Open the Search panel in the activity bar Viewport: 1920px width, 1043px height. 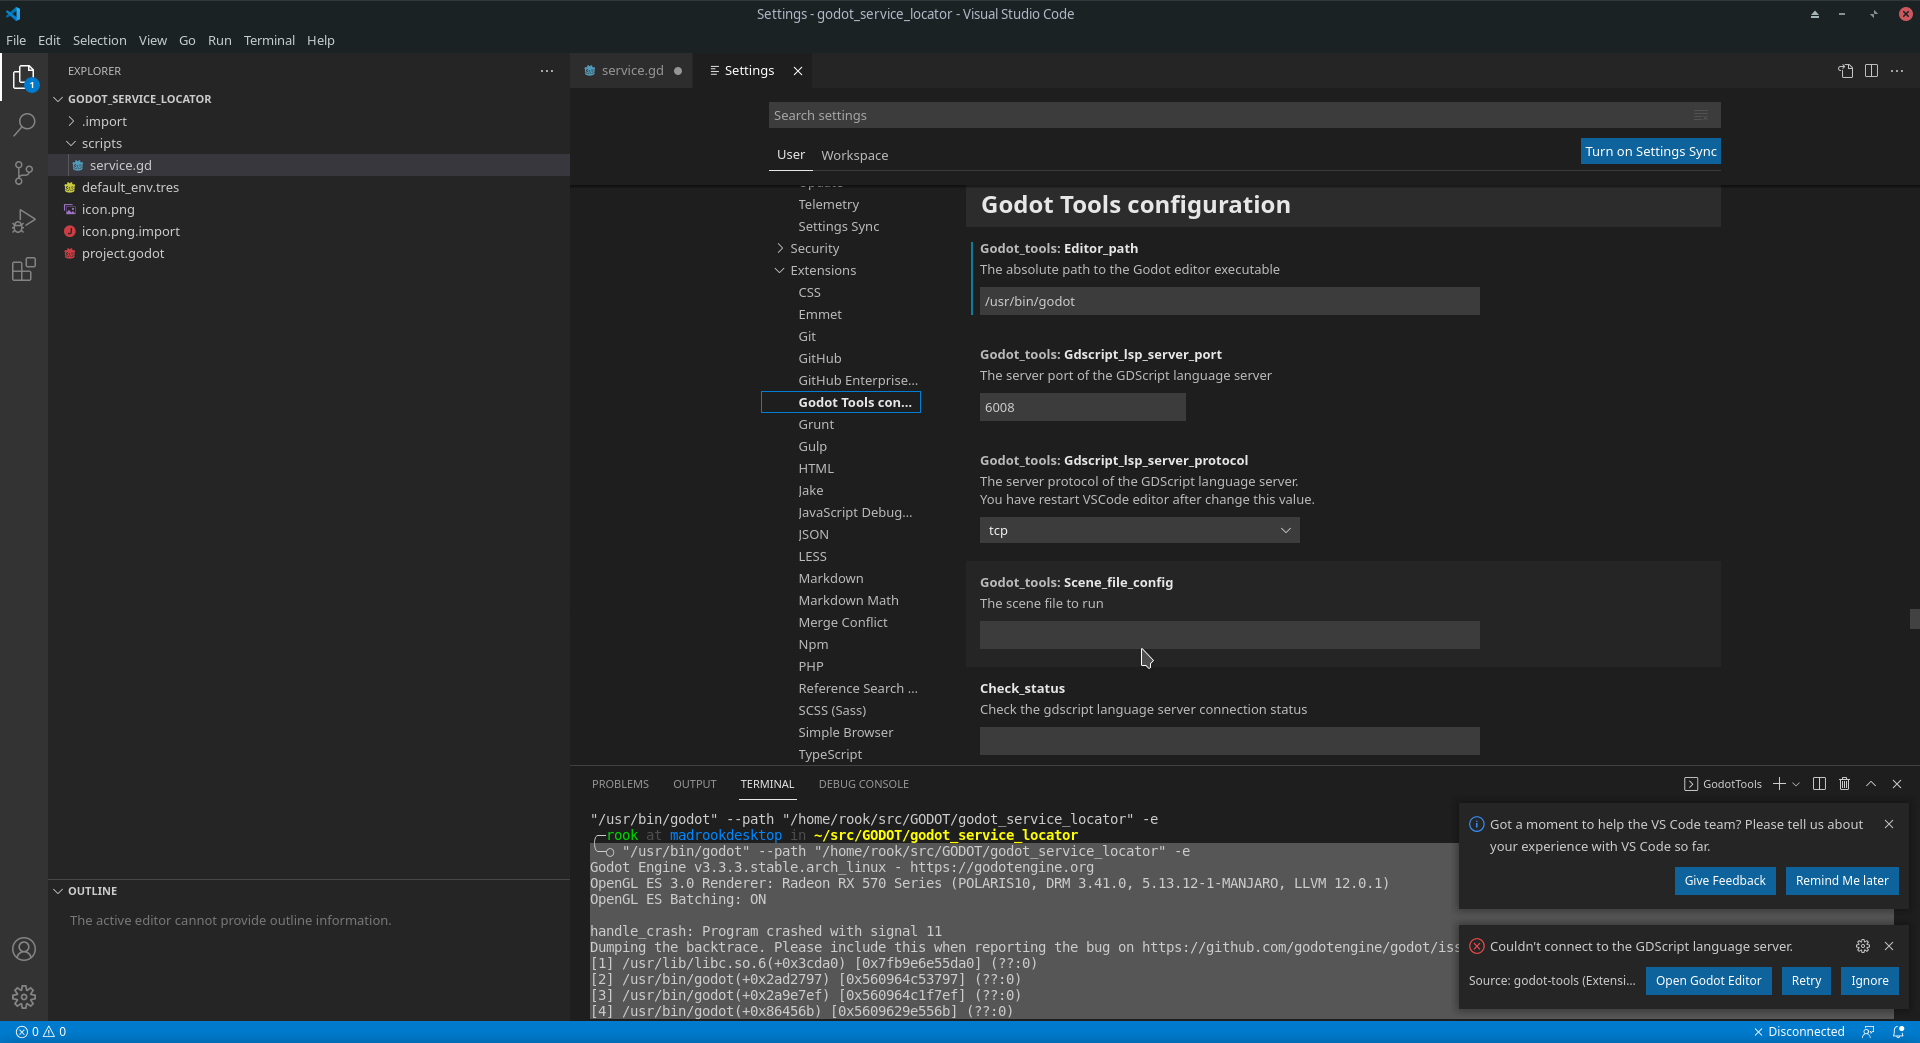(x=24, y=124)
